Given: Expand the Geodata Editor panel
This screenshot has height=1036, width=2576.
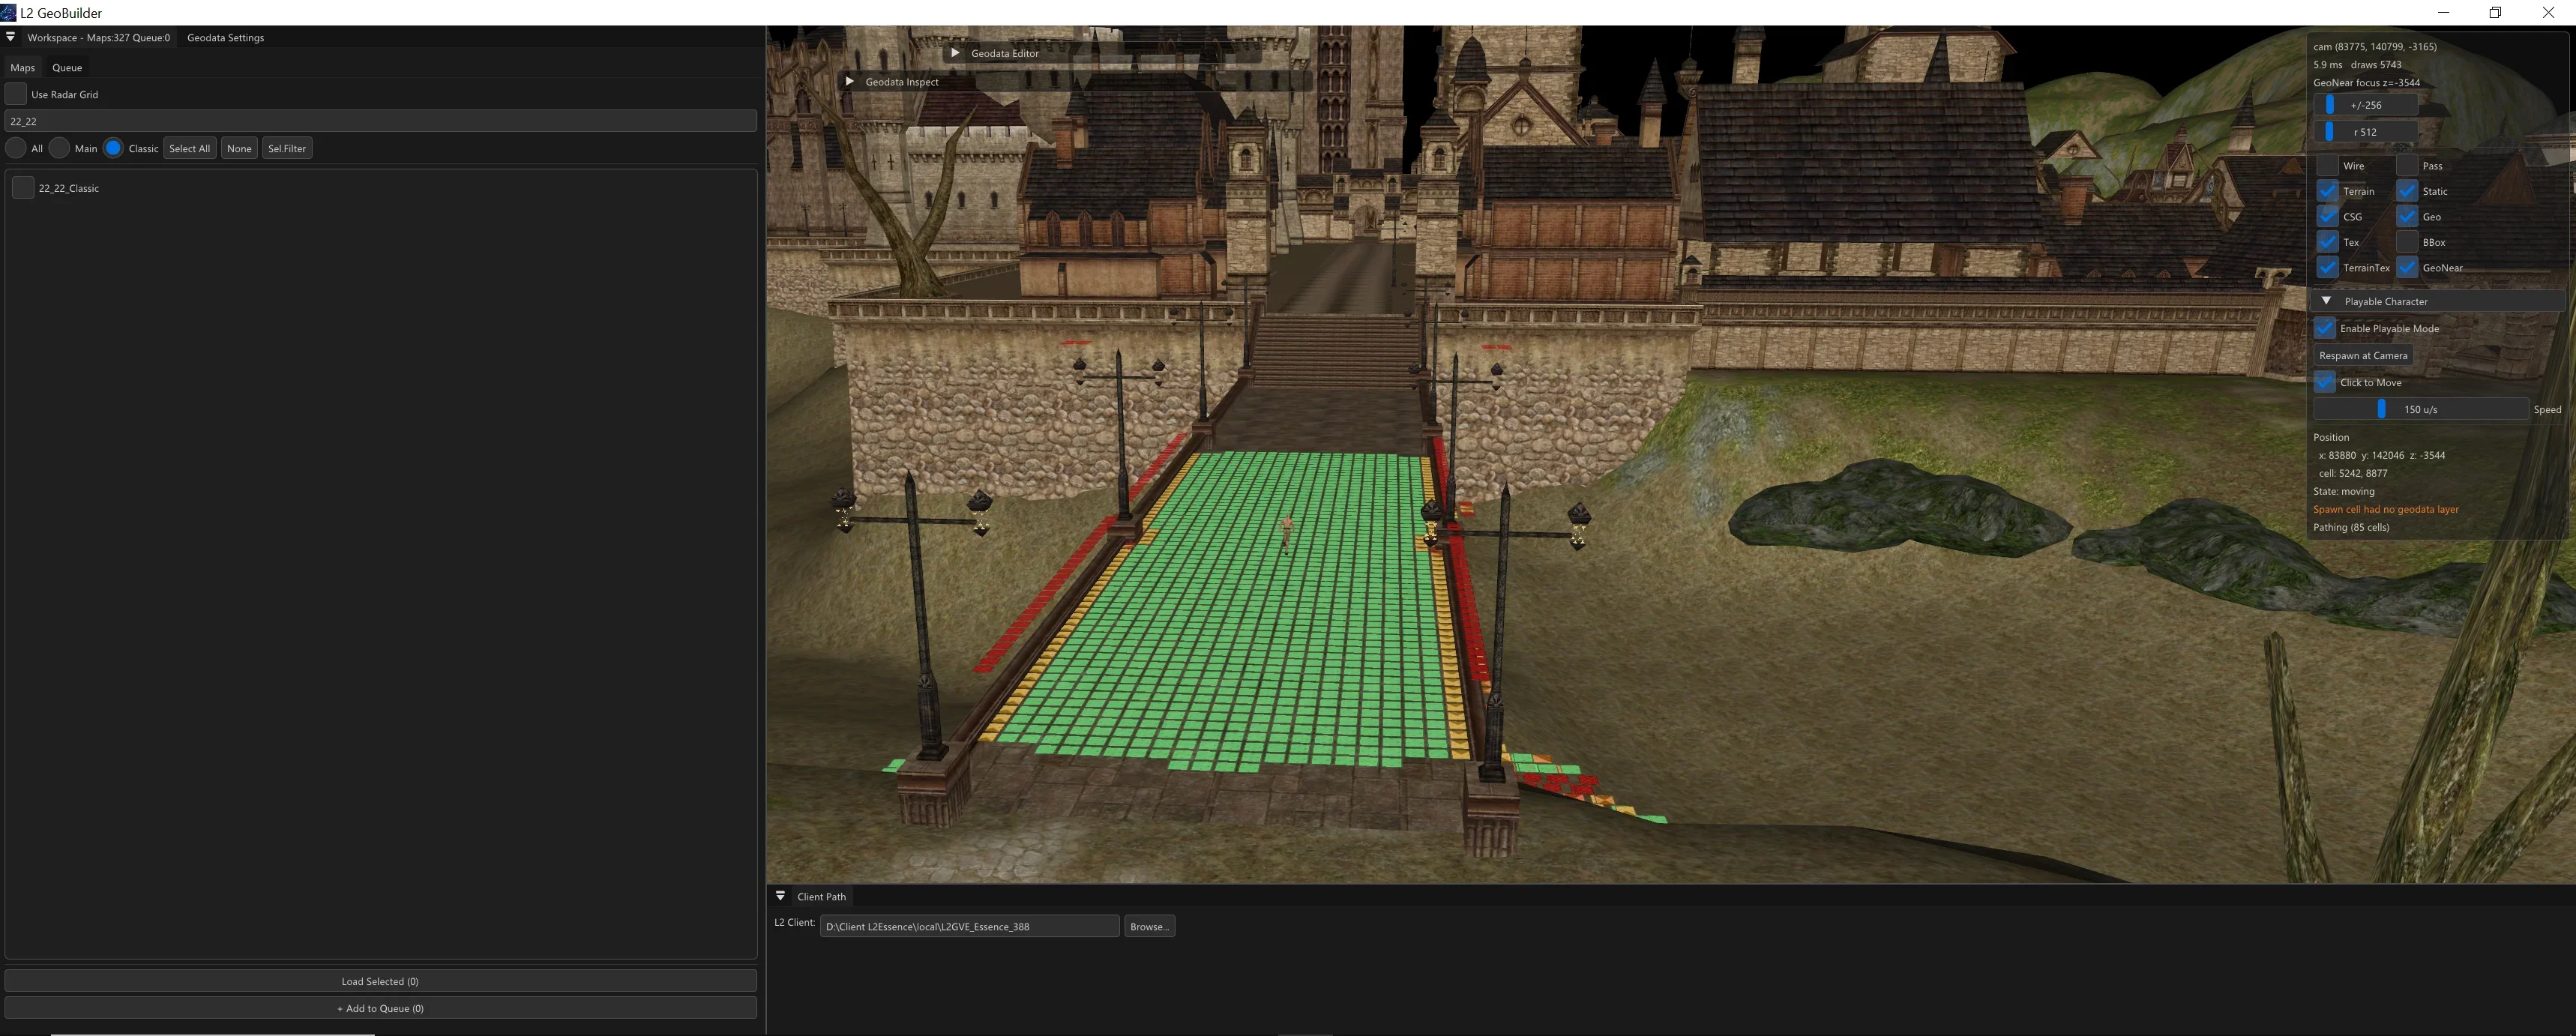Looking at the screenshot, I should click(955, 53).
